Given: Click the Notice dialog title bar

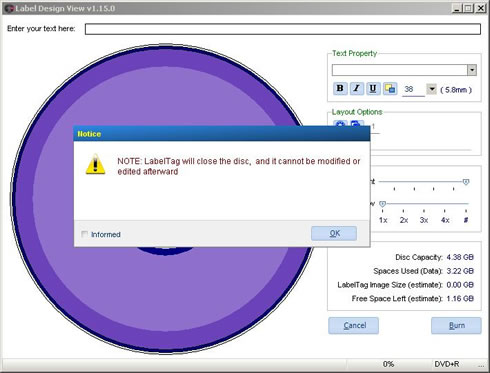Looking at the screenshot, I should pos(222,134).
